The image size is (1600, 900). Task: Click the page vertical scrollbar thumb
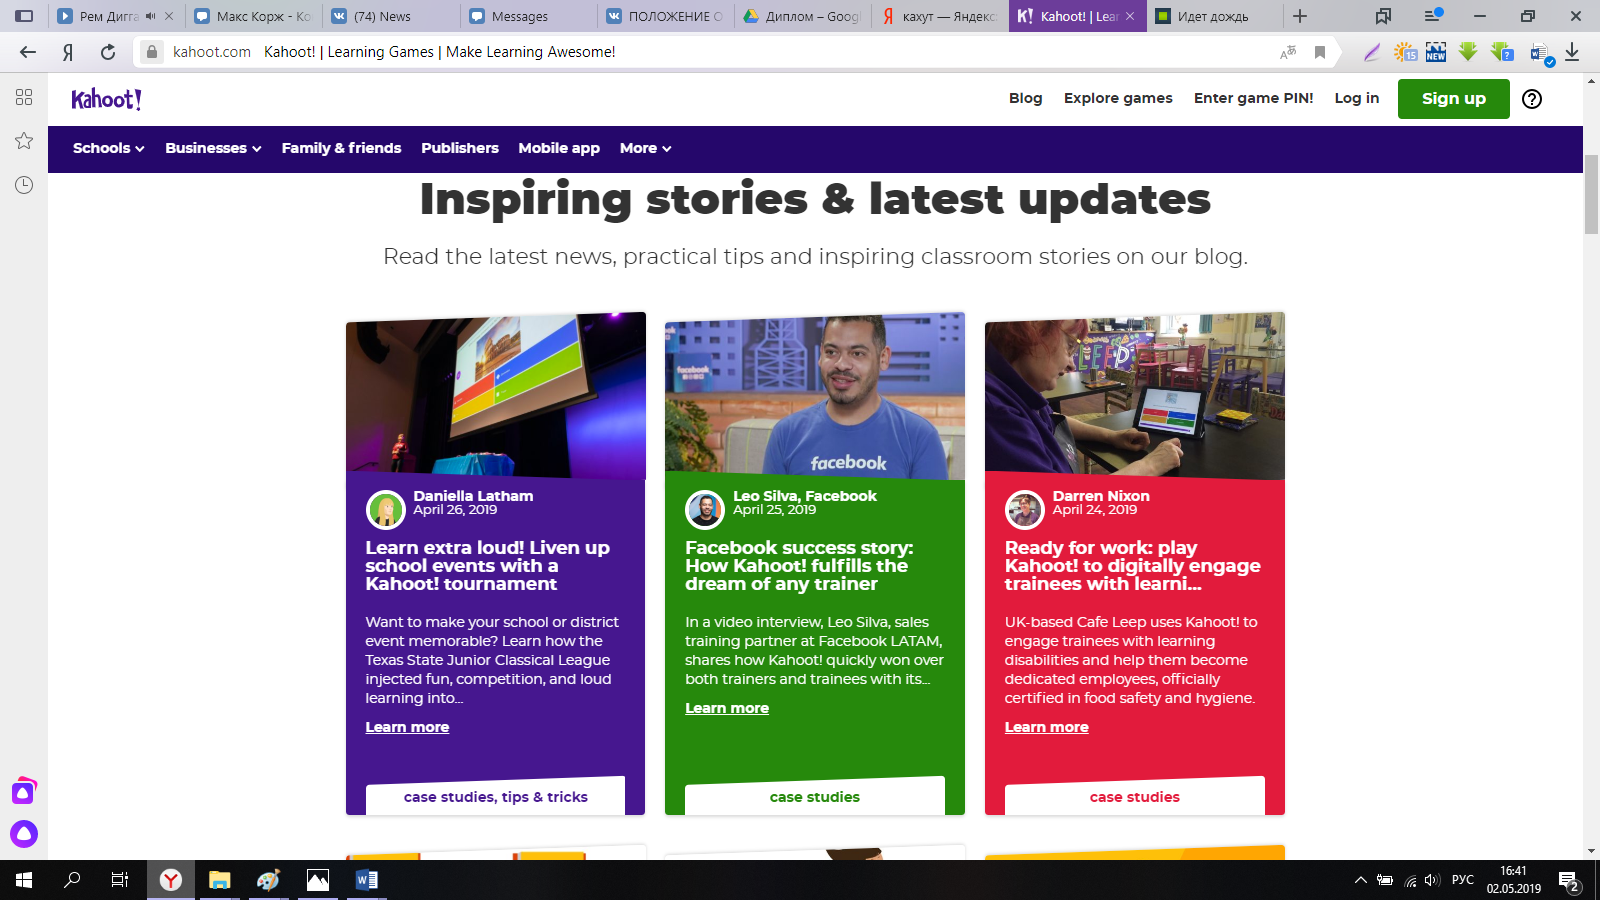[1591, 194]
